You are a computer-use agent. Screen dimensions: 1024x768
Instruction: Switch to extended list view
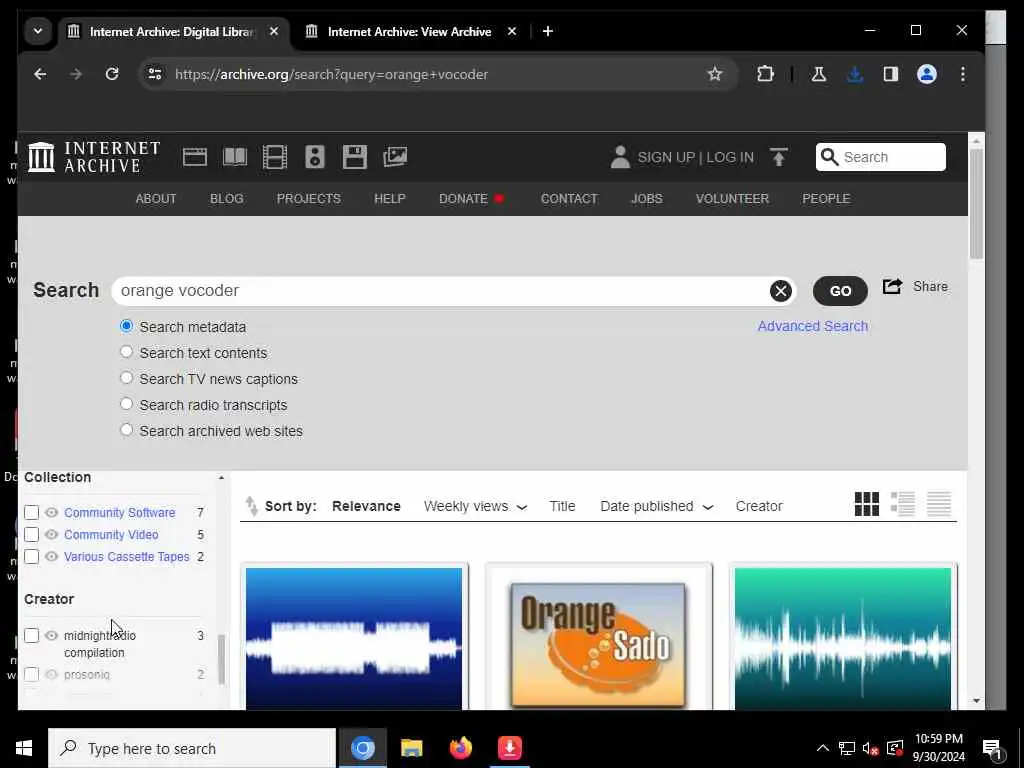click(x=903, y=504)
